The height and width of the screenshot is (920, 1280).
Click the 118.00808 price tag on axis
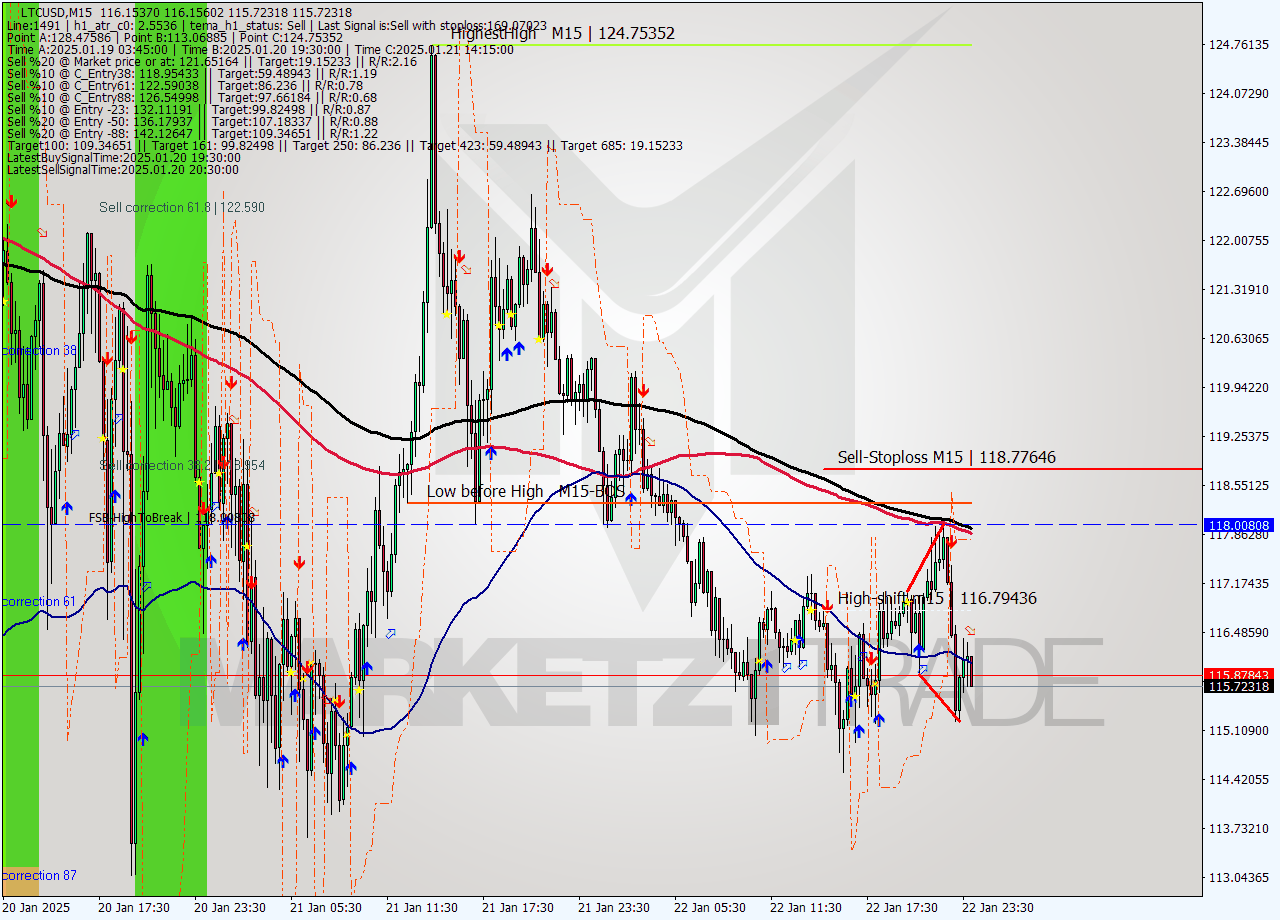pos(1240,524)
